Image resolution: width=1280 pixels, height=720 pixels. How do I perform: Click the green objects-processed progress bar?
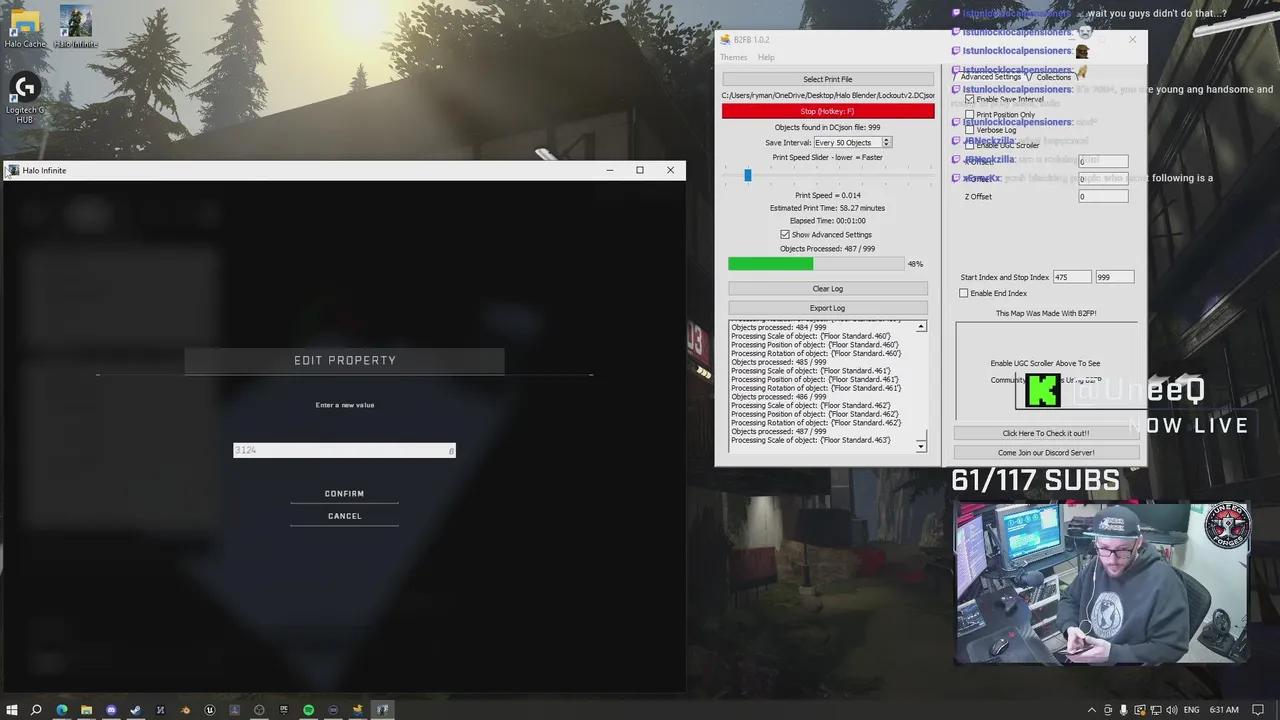point(814,264)
